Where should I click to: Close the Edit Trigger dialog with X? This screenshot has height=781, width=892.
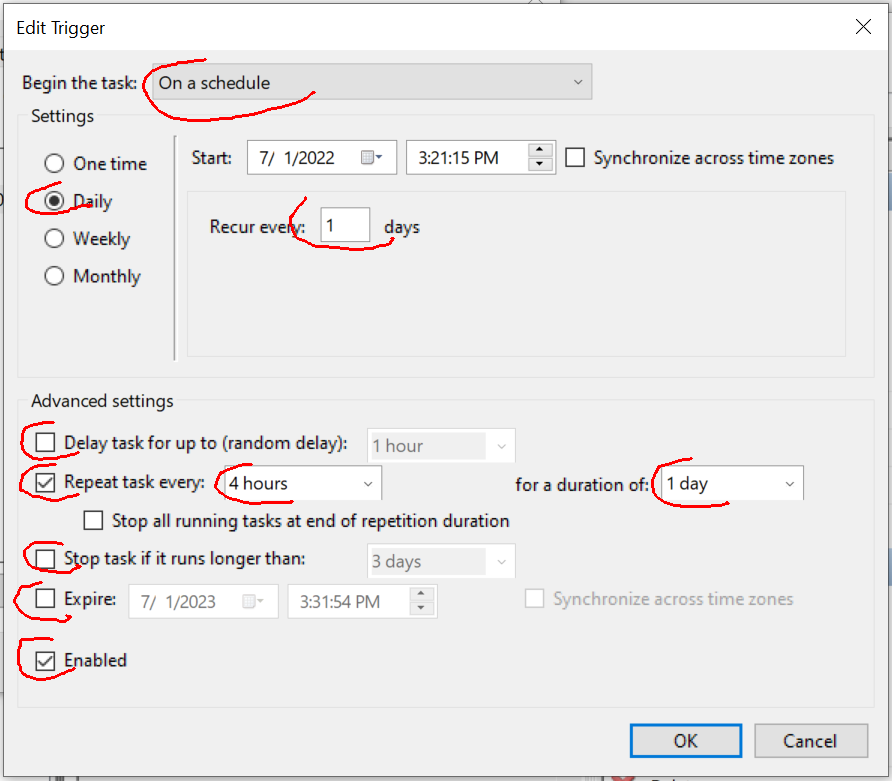pos(863,27)
